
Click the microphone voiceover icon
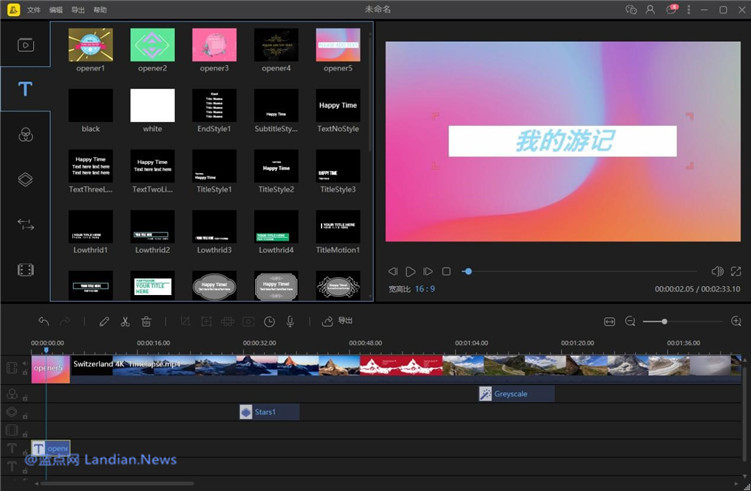coord(290,321)
